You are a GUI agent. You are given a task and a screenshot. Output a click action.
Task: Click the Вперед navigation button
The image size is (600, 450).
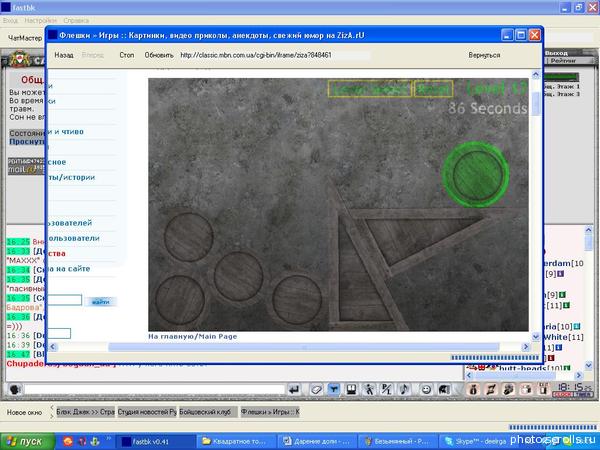[x=93, y=55]
